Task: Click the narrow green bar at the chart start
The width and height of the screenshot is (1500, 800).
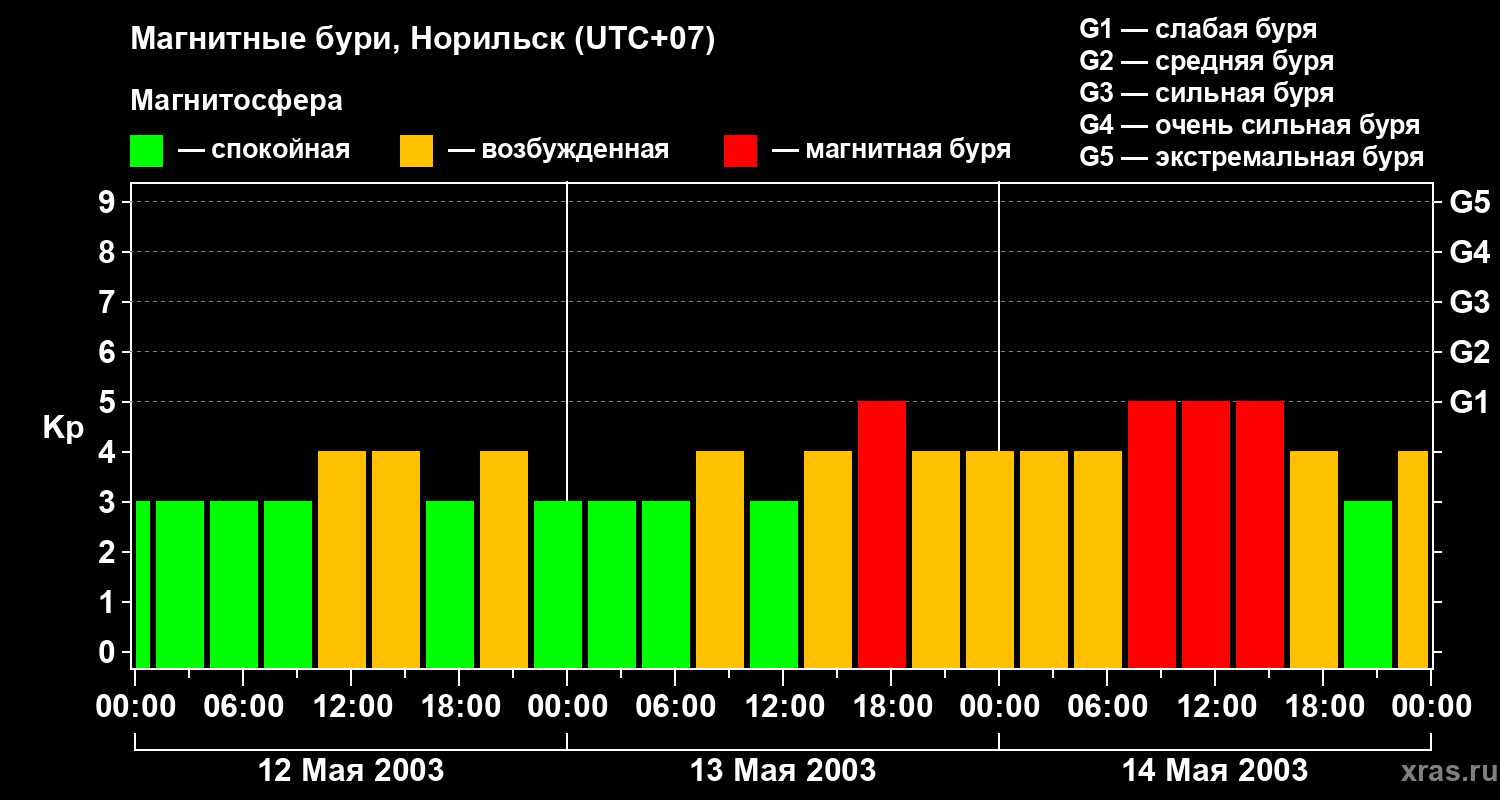Action: (x=143, y=584)
